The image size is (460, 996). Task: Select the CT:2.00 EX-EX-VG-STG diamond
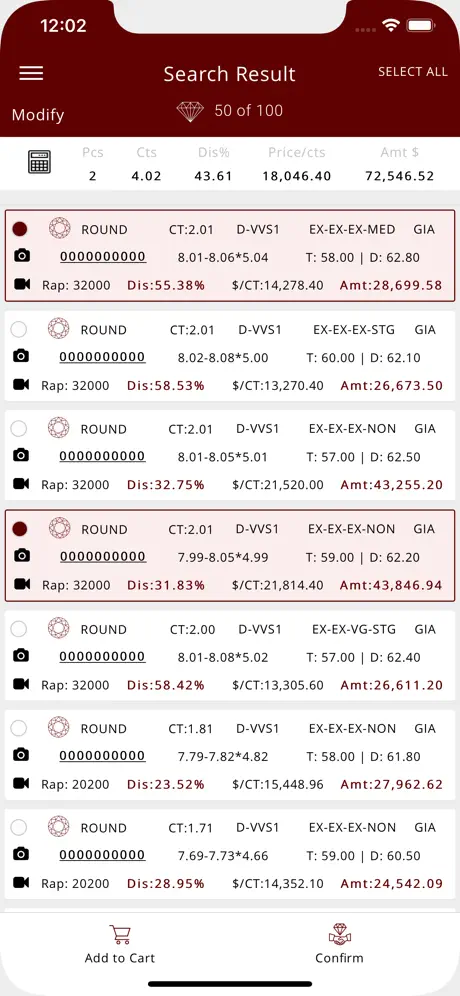click(x=19, y=629)
